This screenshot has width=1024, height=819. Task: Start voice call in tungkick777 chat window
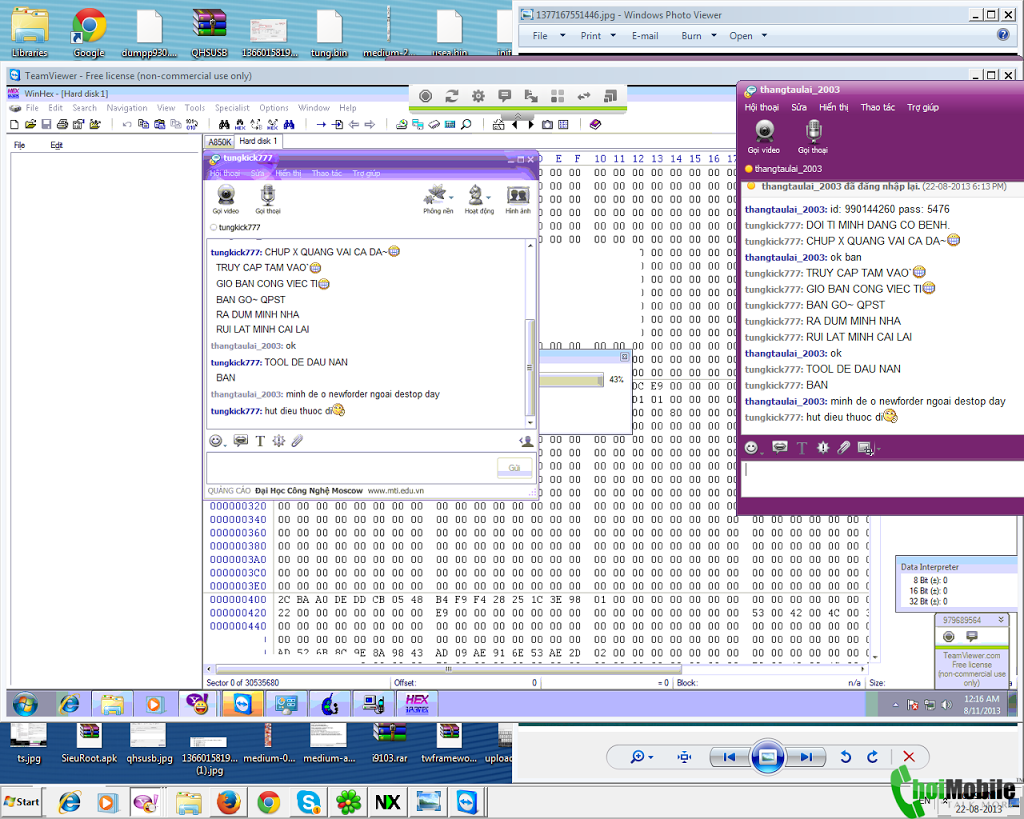[x=268, y=199]
